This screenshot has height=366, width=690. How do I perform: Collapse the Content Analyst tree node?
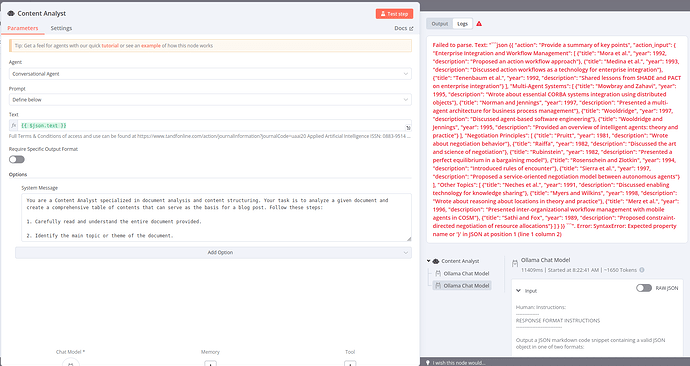point(429,261)
